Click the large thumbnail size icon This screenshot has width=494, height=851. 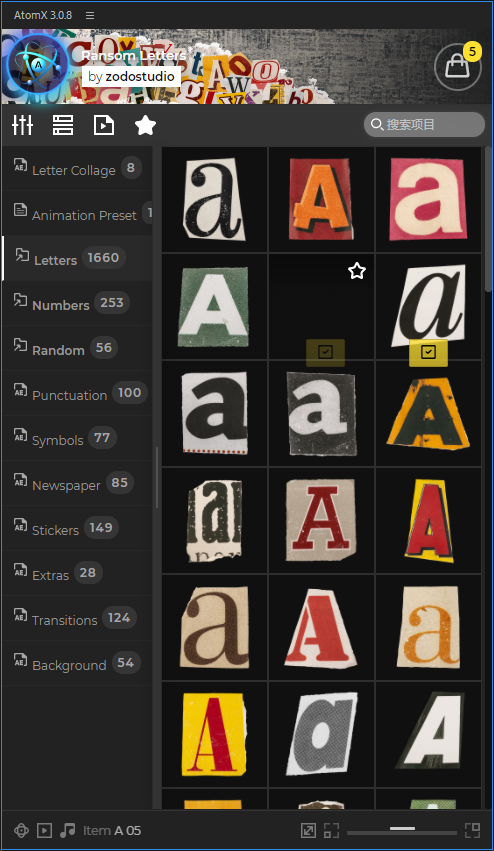[x=473, y=830]
